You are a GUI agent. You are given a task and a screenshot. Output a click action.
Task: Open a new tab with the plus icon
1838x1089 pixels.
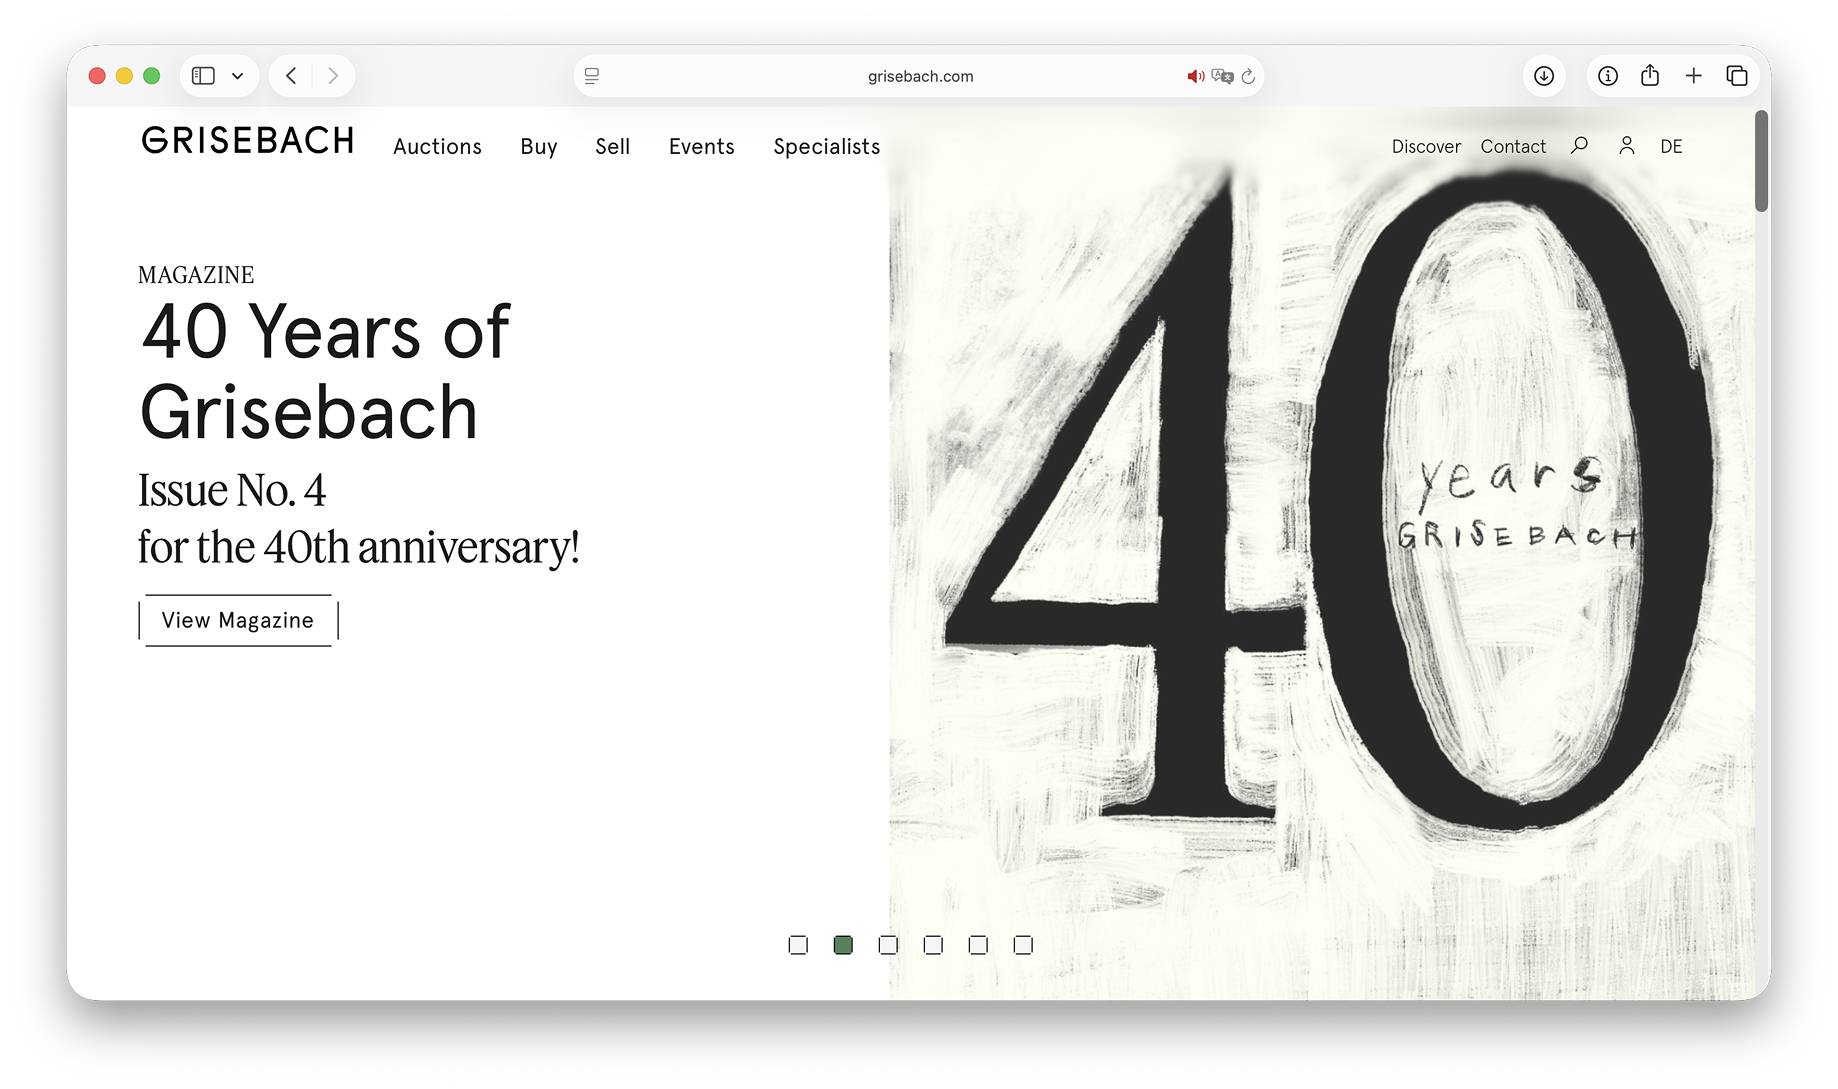pos(1694,76)
